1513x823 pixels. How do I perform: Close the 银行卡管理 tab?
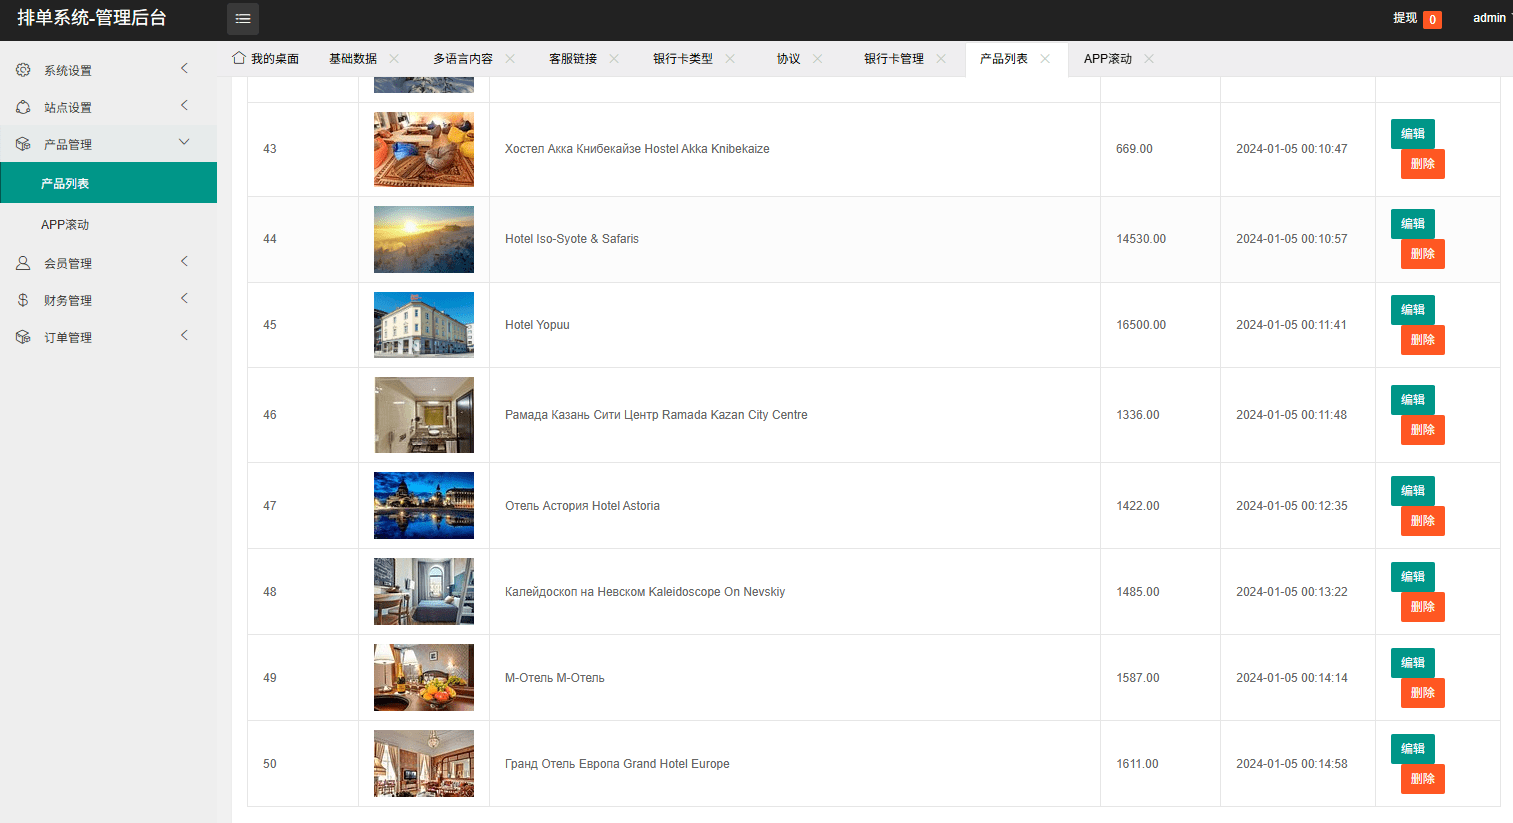click(941, 59)
